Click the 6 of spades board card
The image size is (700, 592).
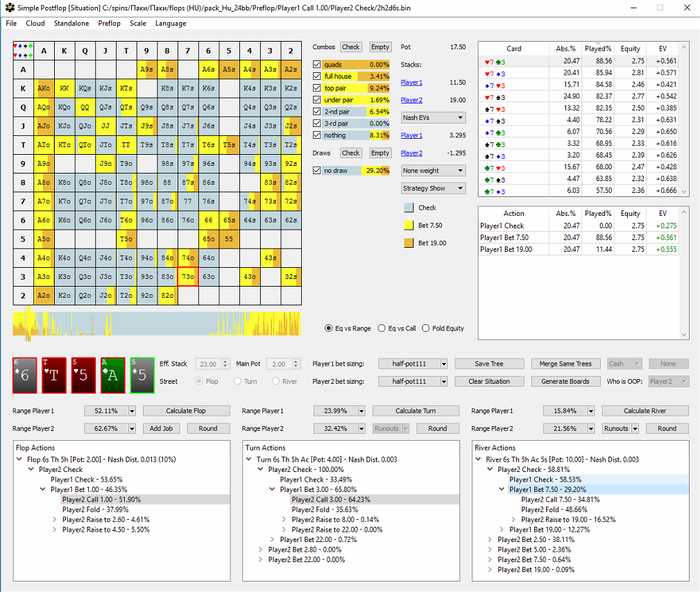(x=25, y=375)
